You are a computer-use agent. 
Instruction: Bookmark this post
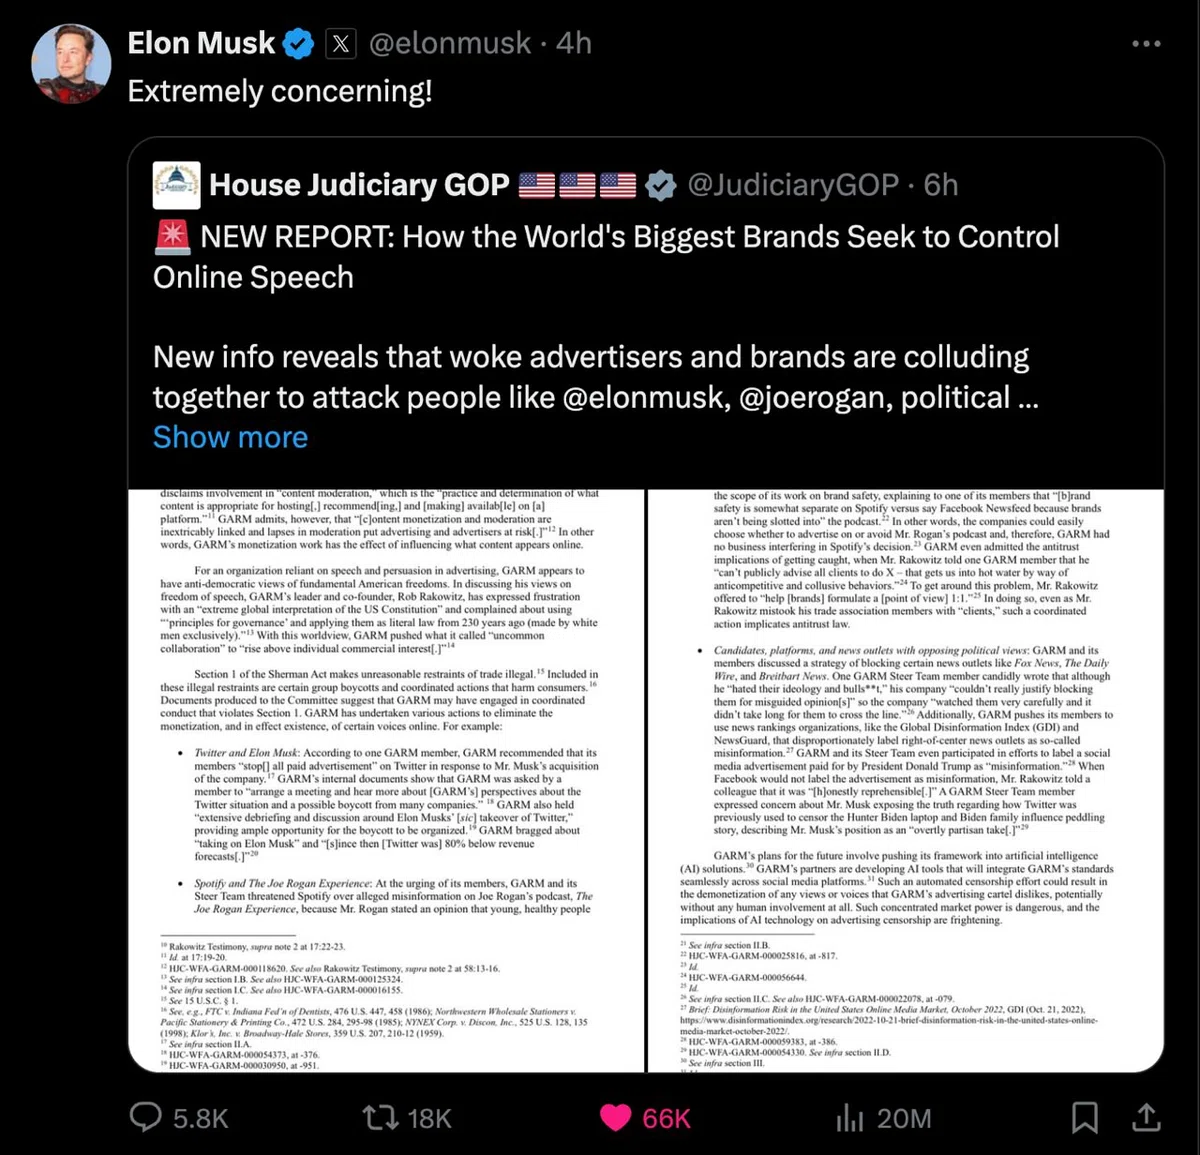(1084, 1117)
